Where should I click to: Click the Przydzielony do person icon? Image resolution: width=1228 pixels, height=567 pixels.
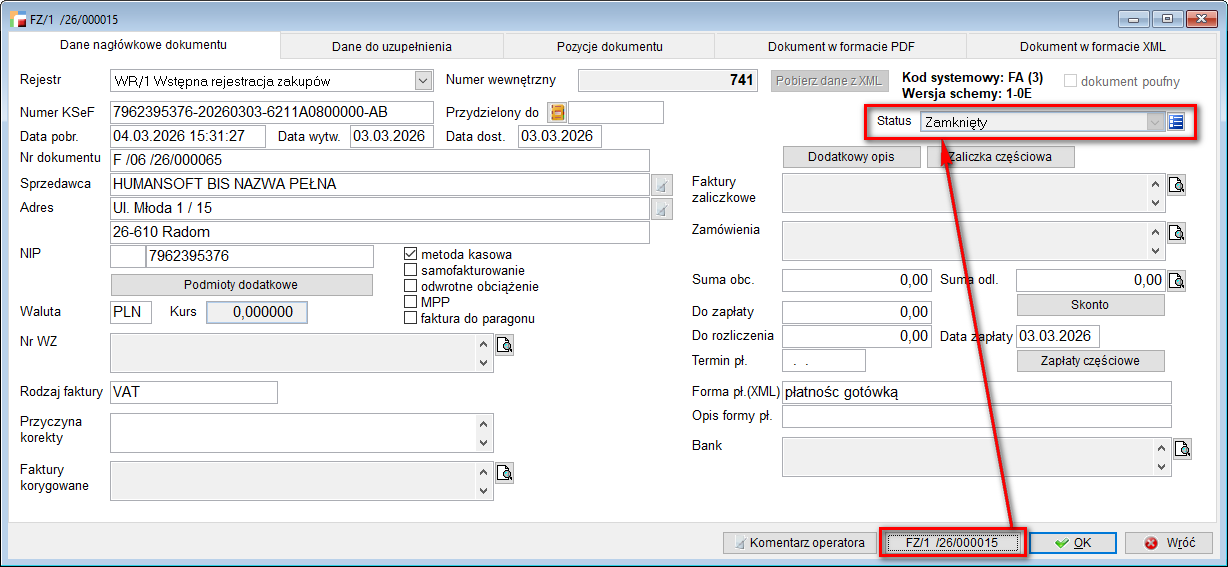point(558,112)
